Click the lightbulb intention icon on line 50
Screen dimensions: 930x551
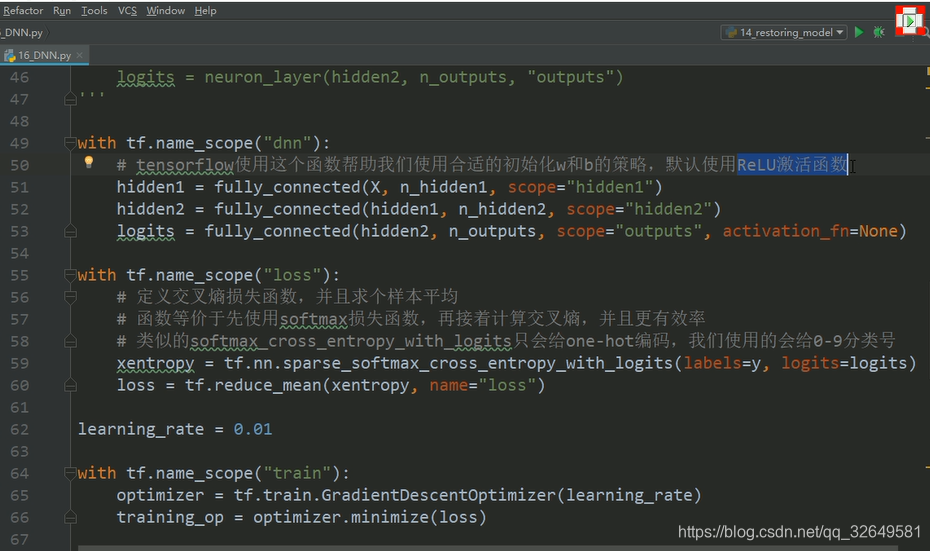[x=88, y=162]
